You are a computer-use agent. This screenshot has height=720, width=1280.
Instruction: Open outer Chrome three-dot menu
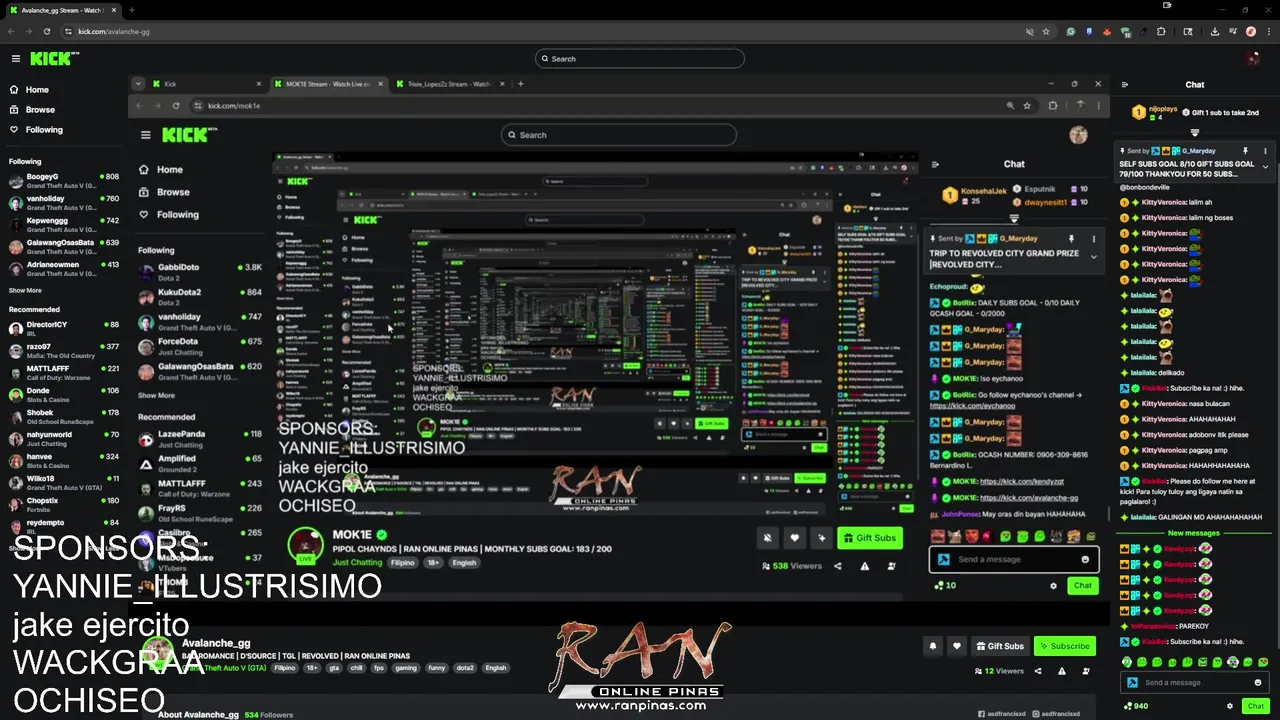tap(1269, 31)
